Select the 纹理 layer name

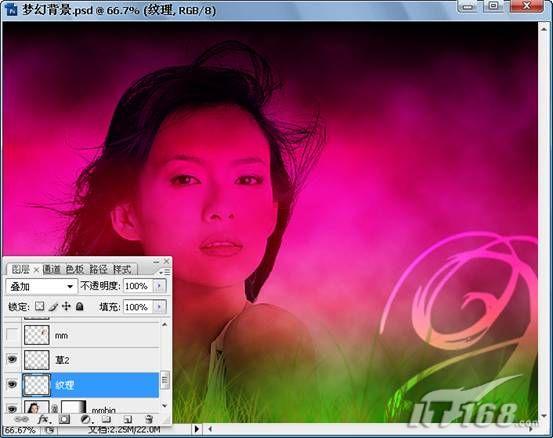coord(65,385)
